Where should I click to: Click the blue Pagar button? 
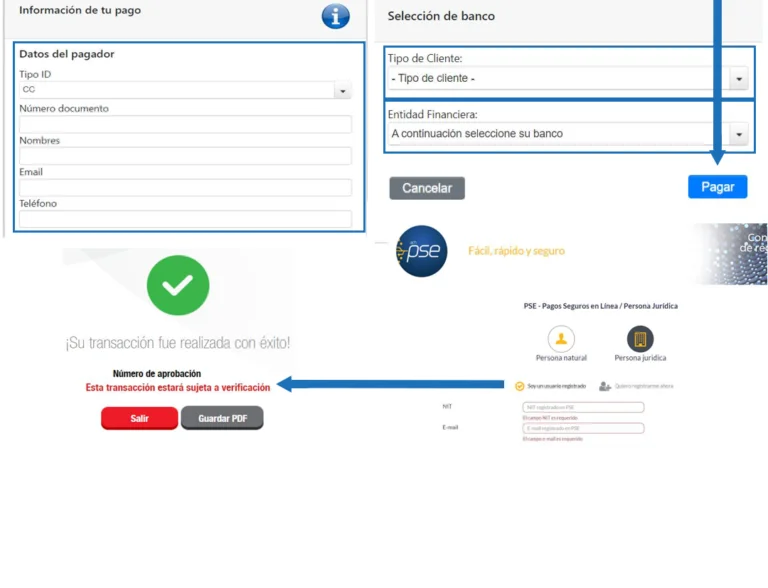click(x=718, y=187)
